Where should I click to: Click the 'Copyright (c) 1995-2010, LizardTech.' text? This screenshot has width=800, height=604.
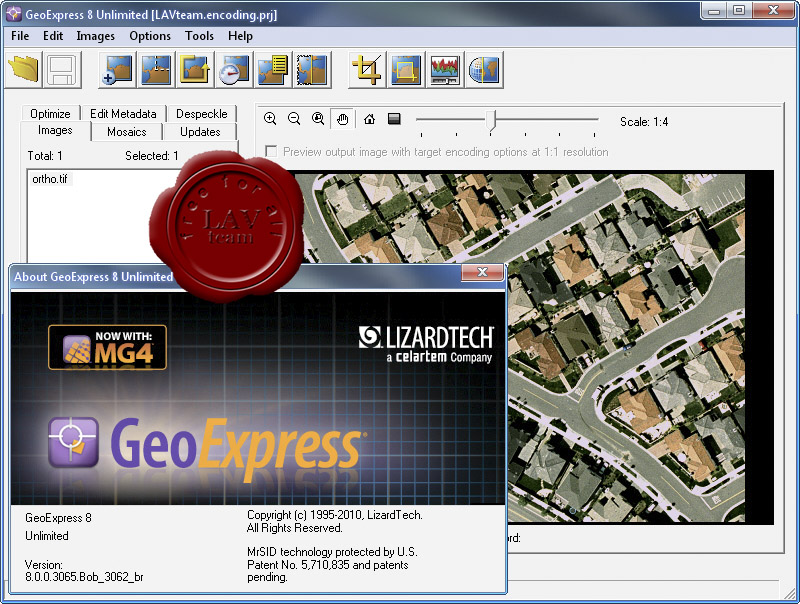coord(335,515)
